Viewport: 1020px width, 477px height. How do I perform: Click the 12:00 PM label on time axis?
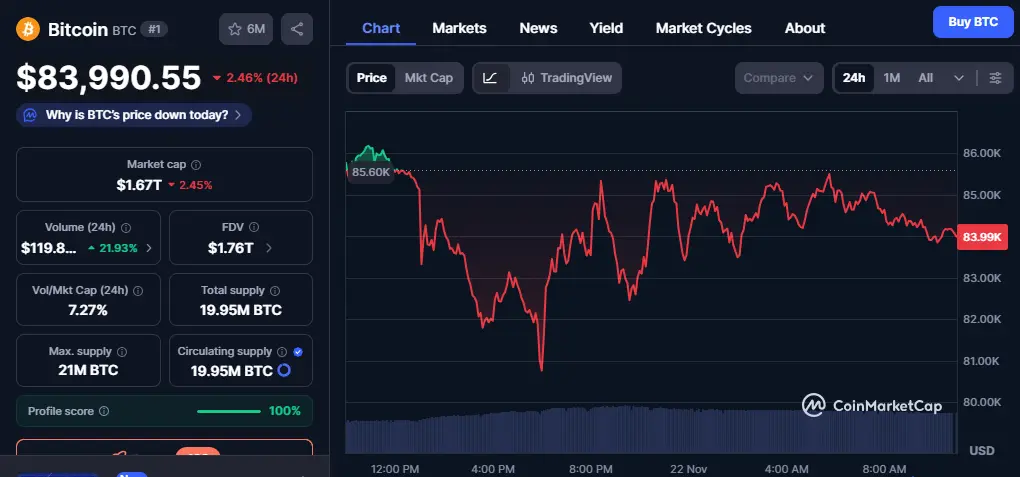click(395, 469)
